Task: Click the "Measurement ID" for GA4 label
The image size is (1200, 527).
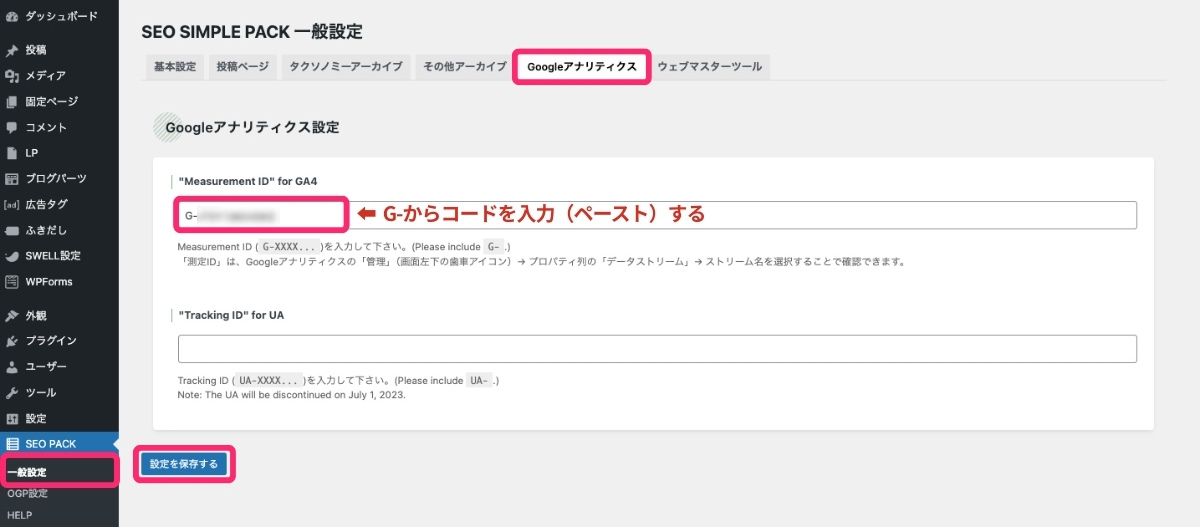Action: 248,180
